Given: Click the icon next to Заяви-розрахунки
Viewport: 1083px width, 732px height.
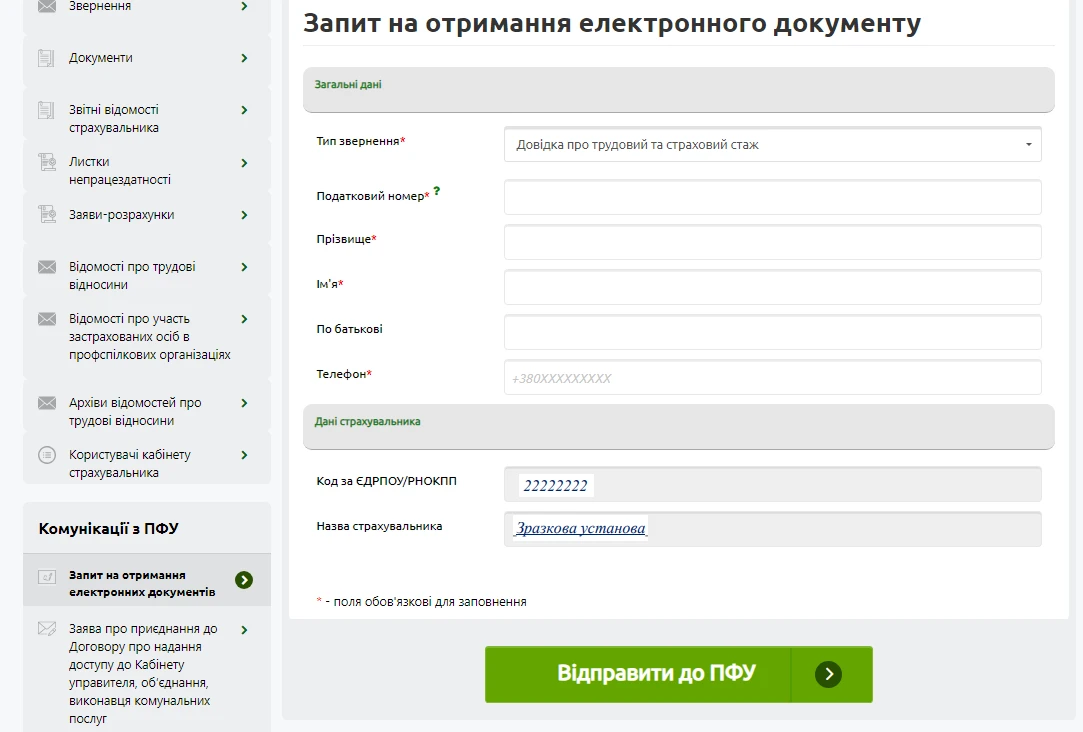Looking at the screenshot, I should pyautogui.click(x=46, y=214).
